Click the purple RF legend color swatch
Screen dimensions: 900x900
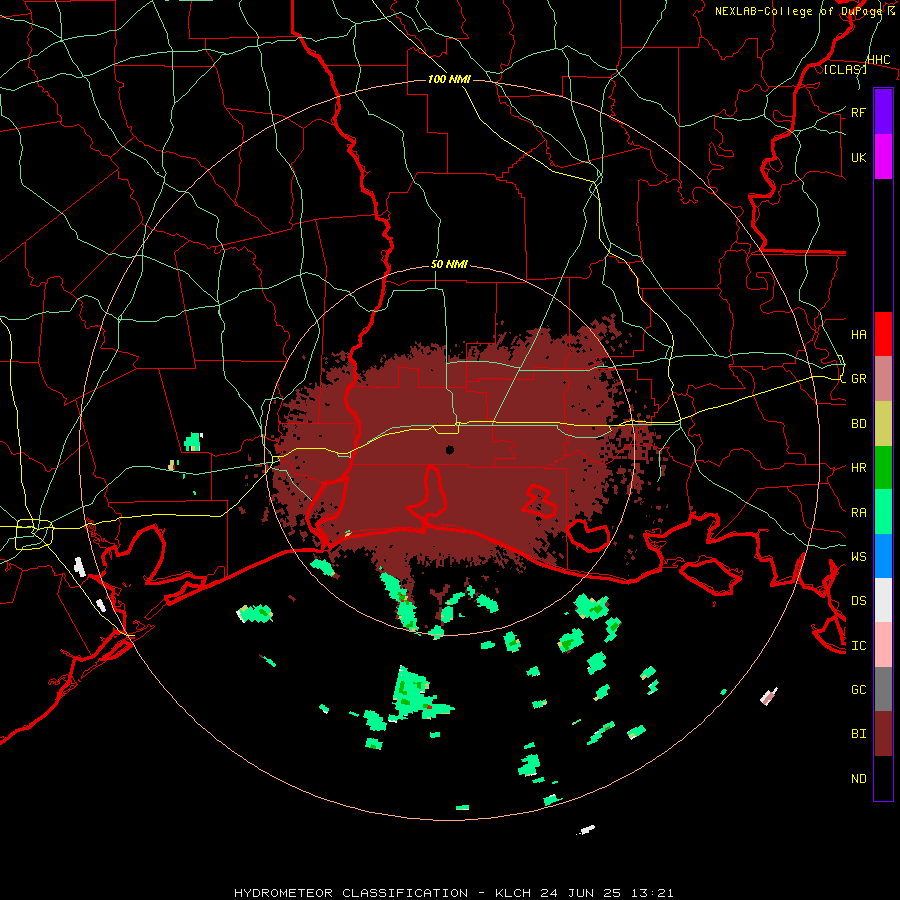click(x=883, y=112)
